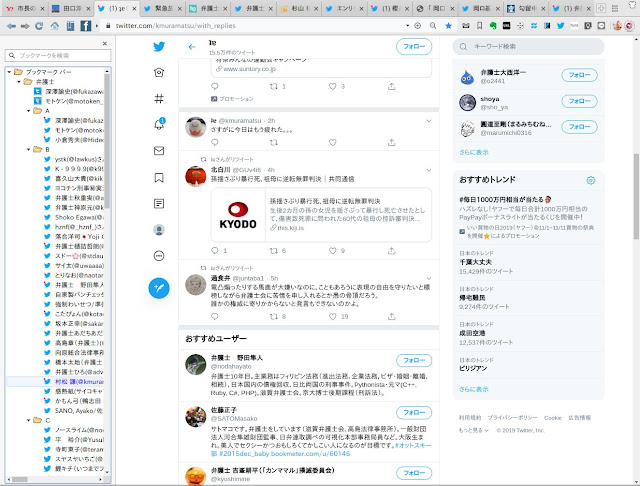640x486 pixels.
Task: Open Lists icon in Twitter sidebar
Action: coord(159,204)
